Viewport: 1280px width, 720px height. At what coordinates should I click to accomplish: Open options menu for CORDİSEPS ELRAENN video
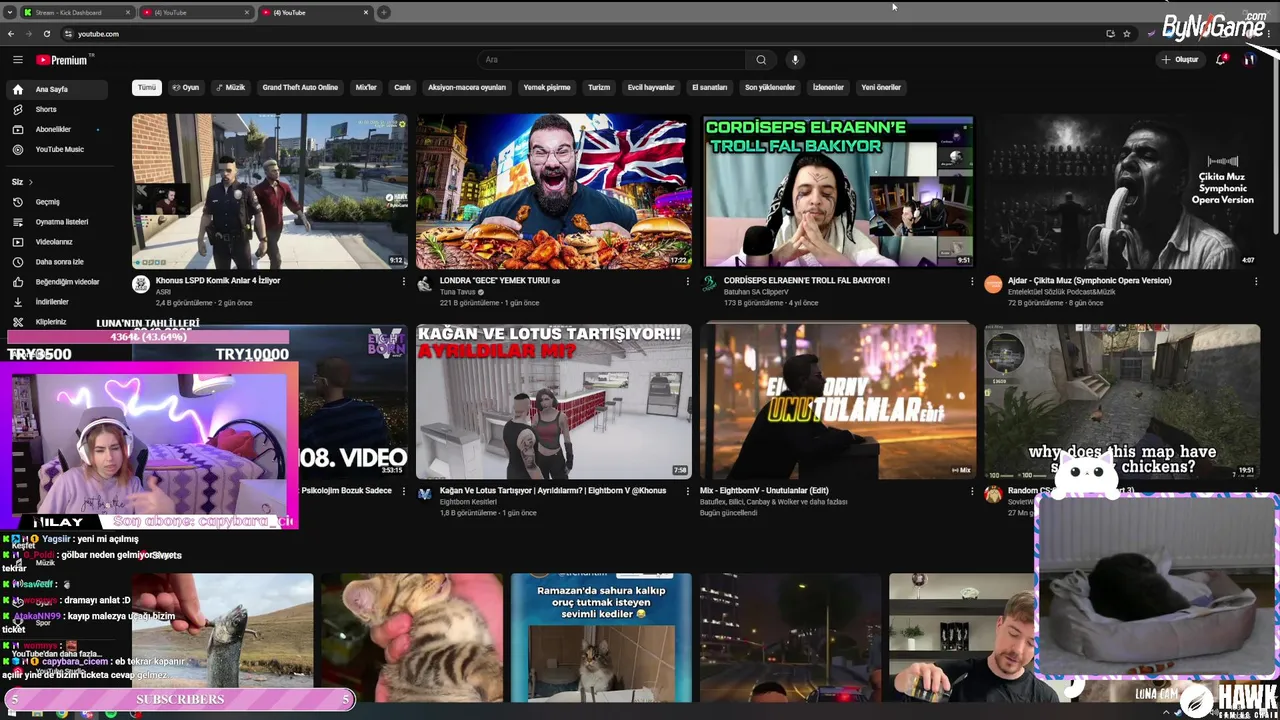pyautogui.click(x=971, y=282)
